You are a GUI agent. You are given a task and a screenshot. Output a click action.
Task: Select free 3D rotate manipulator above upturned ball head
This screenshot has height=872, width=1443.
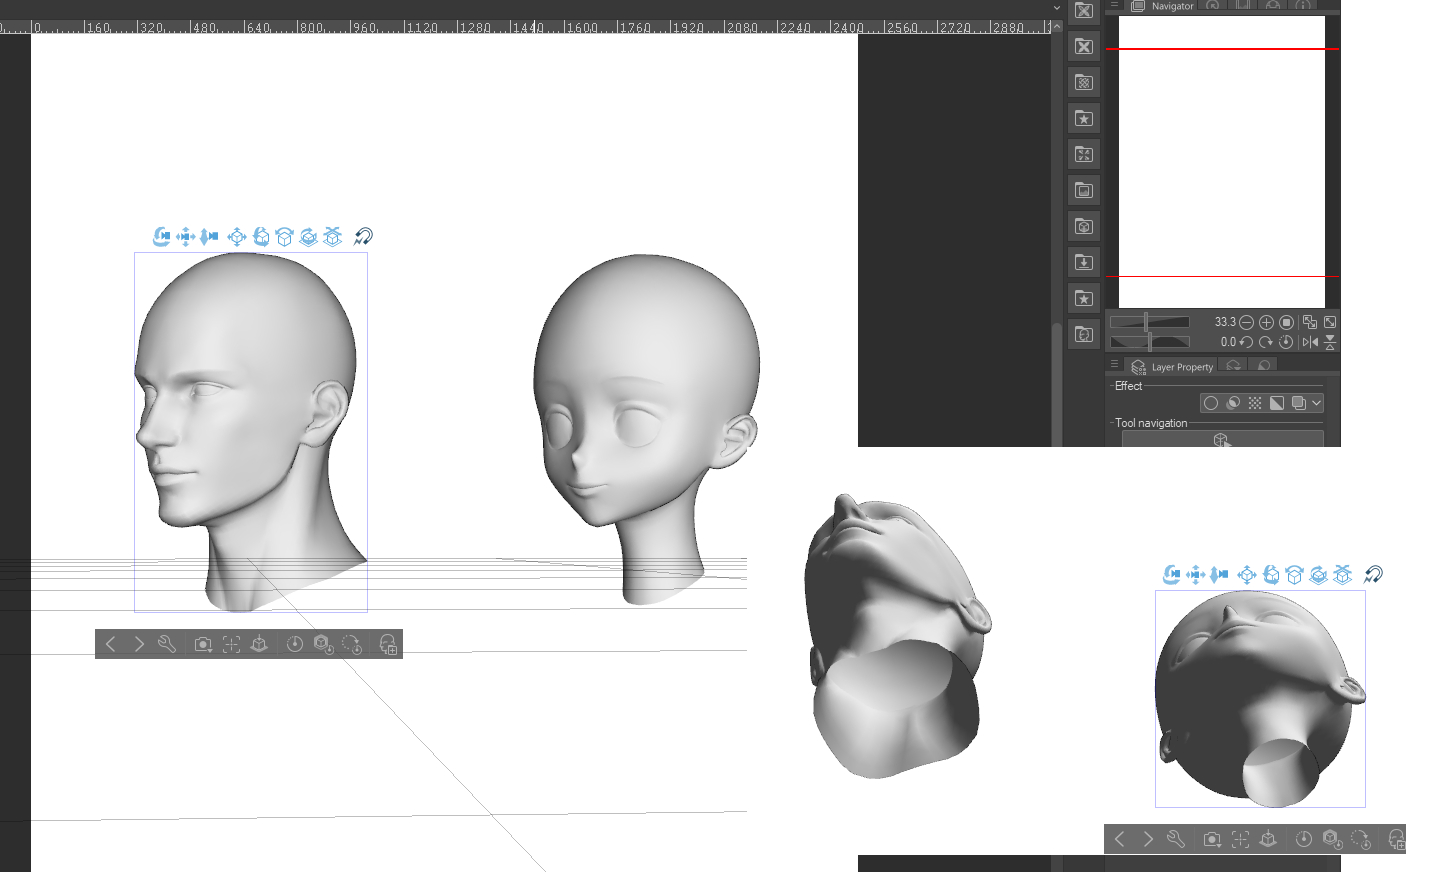[1271, 575]
